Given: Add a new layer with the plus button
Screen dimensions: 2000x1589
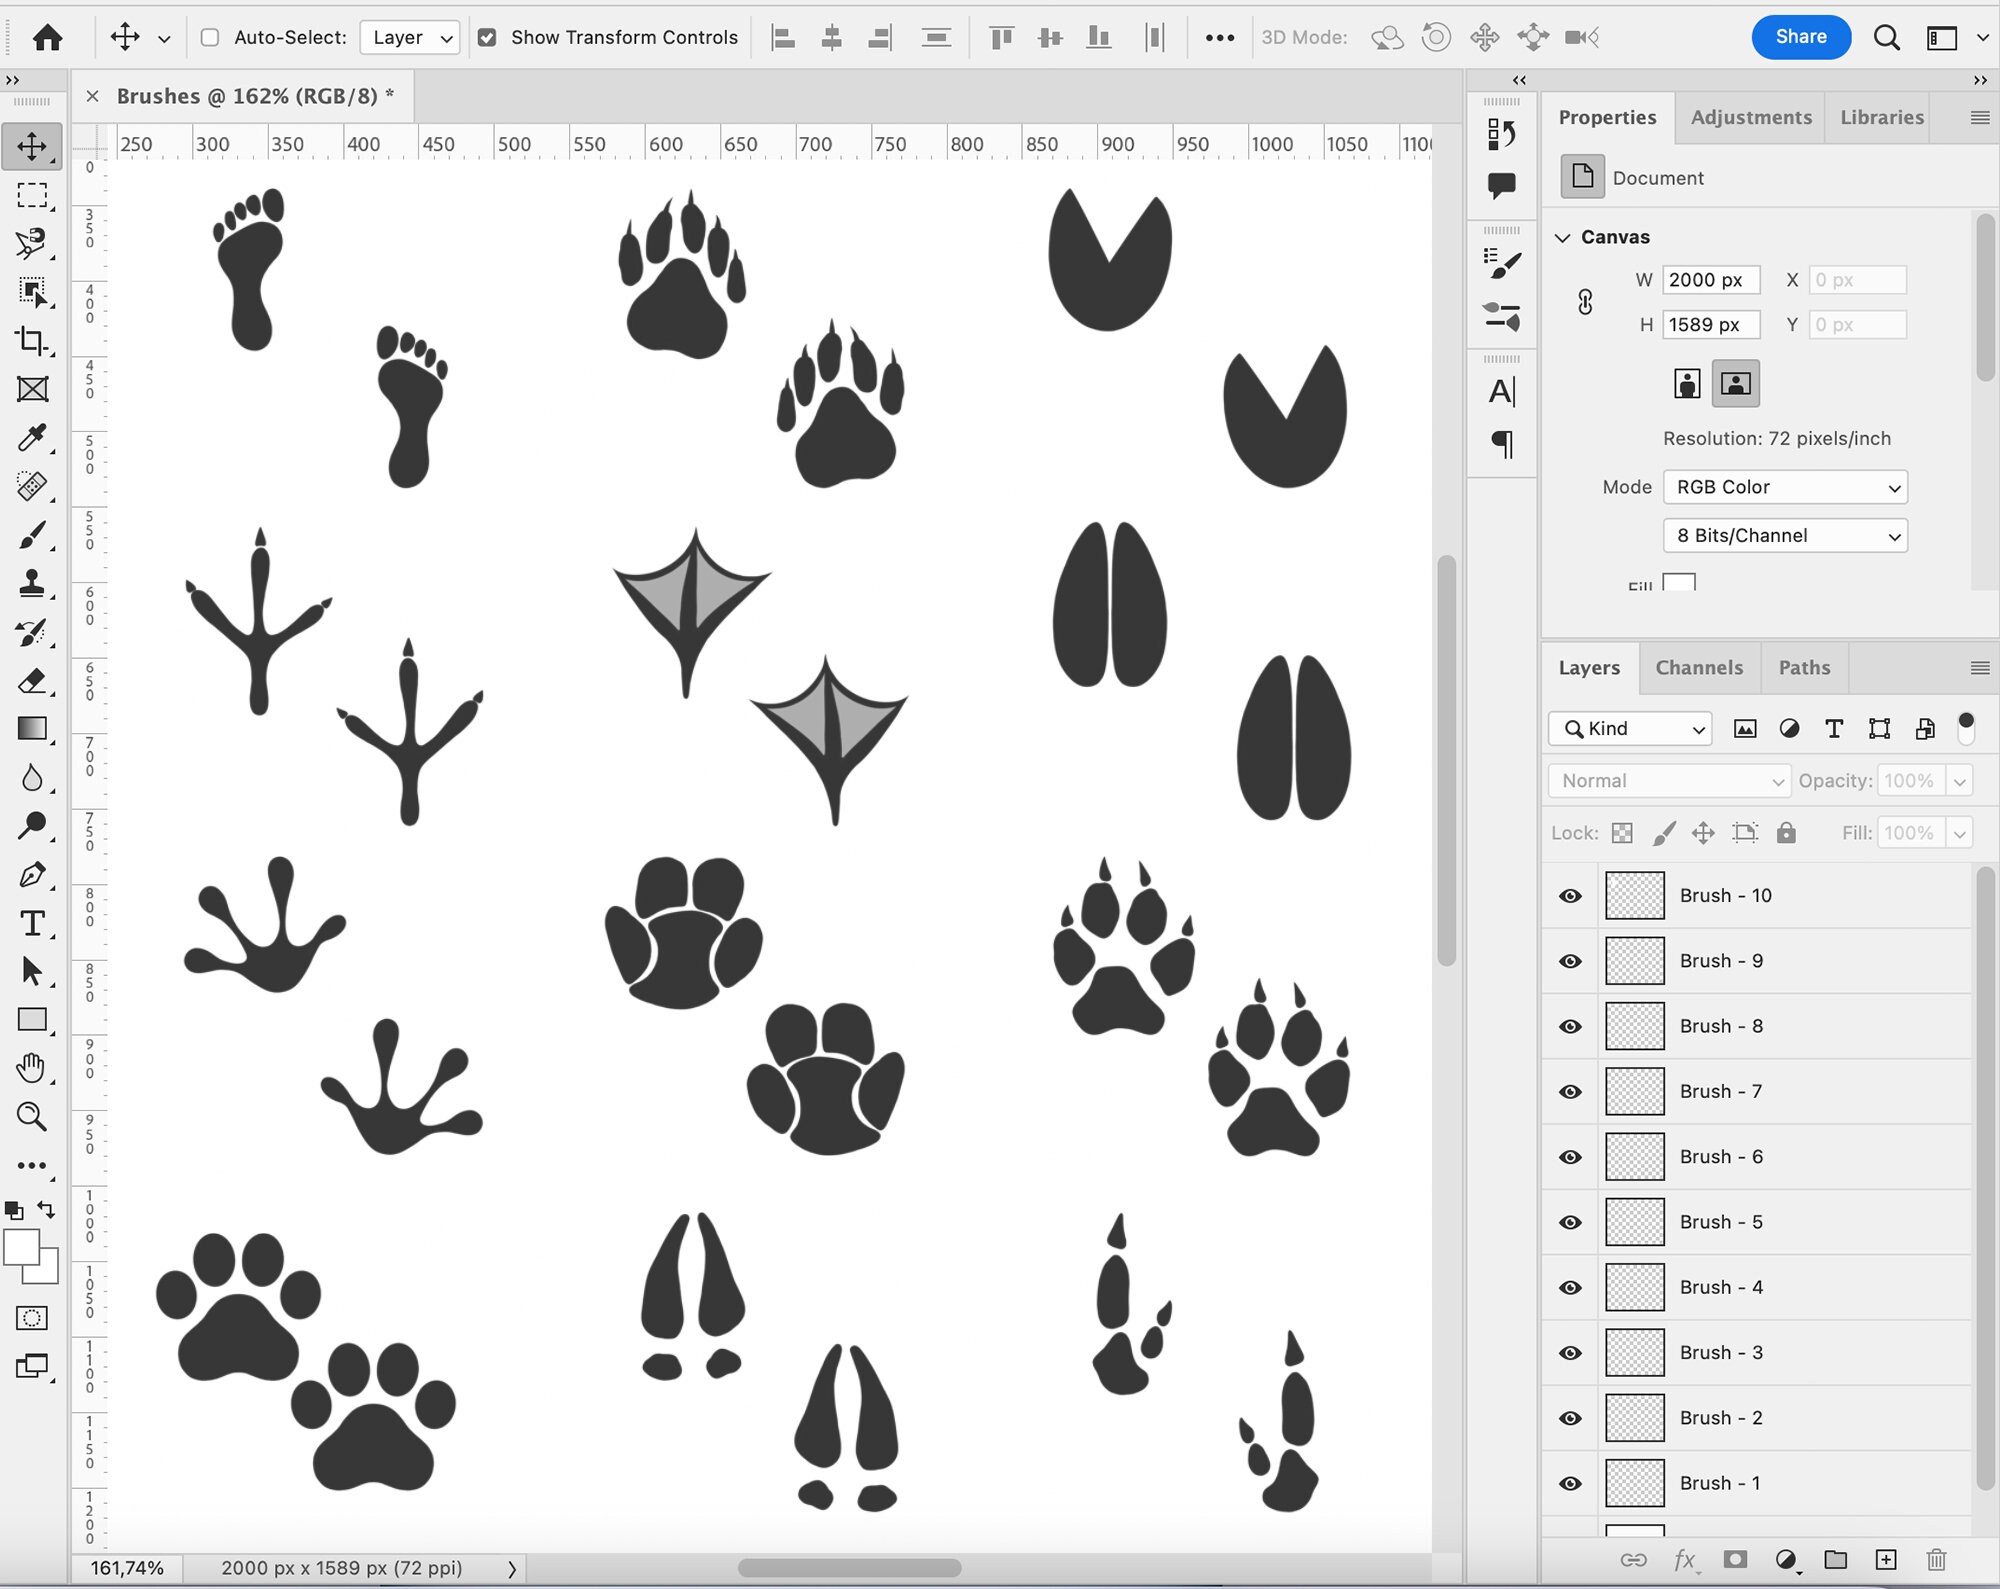Looking at the screenshot, I should [x=1888, y=1559].
